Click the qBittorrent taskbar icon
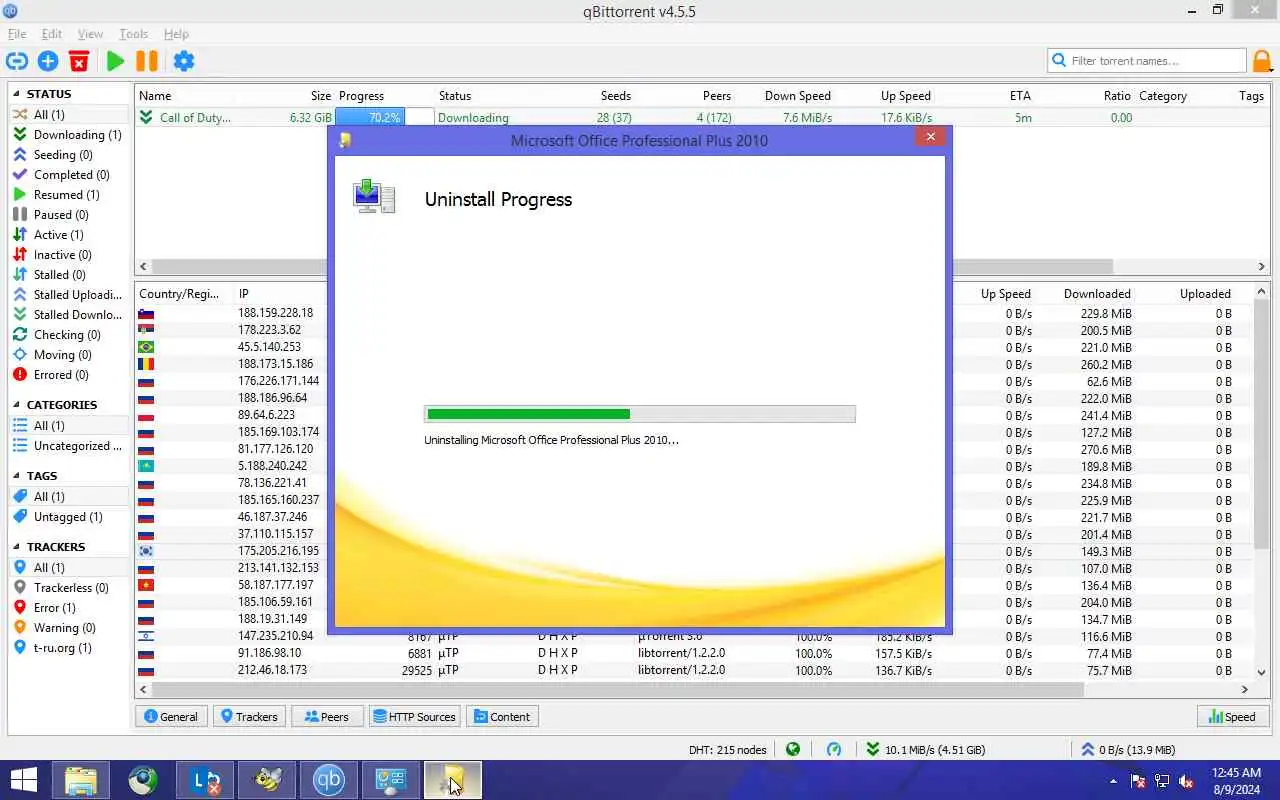 point(329,781)
